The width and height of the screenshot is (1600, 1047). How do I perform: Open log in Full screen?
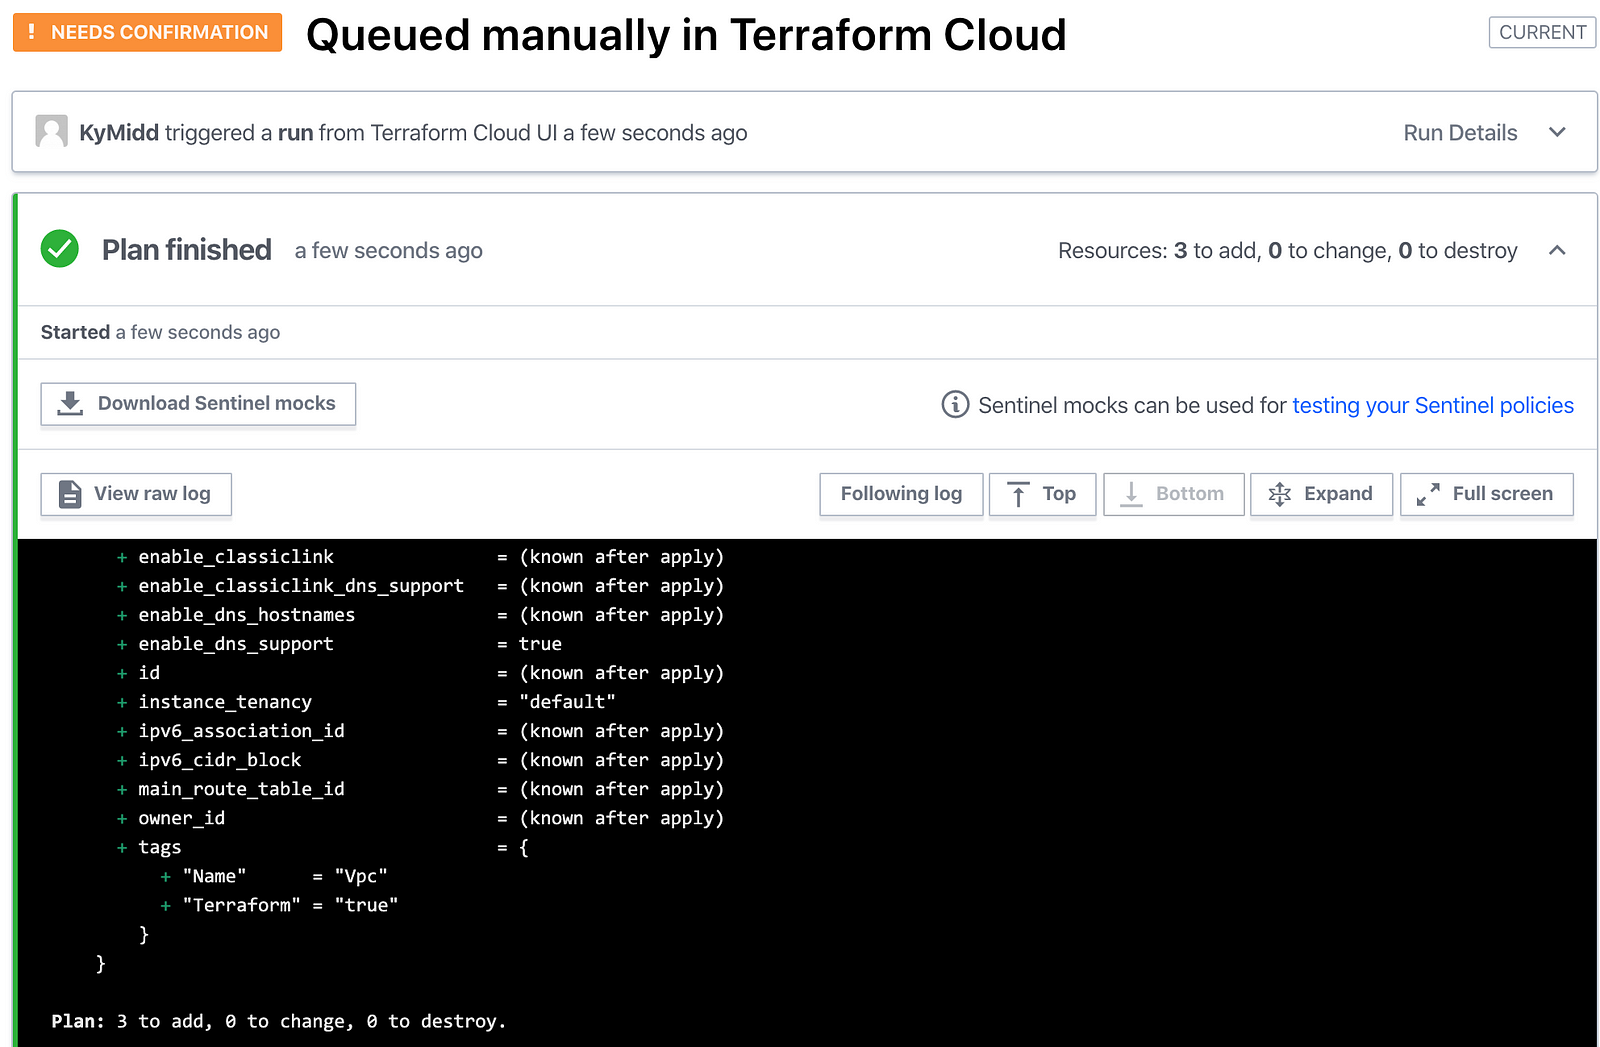point(1486,494)
